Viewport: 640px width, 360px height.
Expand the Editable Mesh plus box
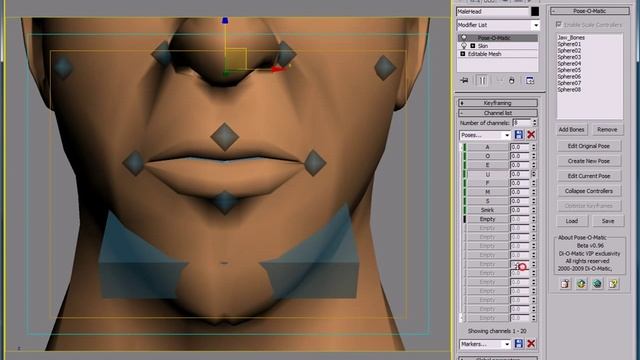click(463, 54)
